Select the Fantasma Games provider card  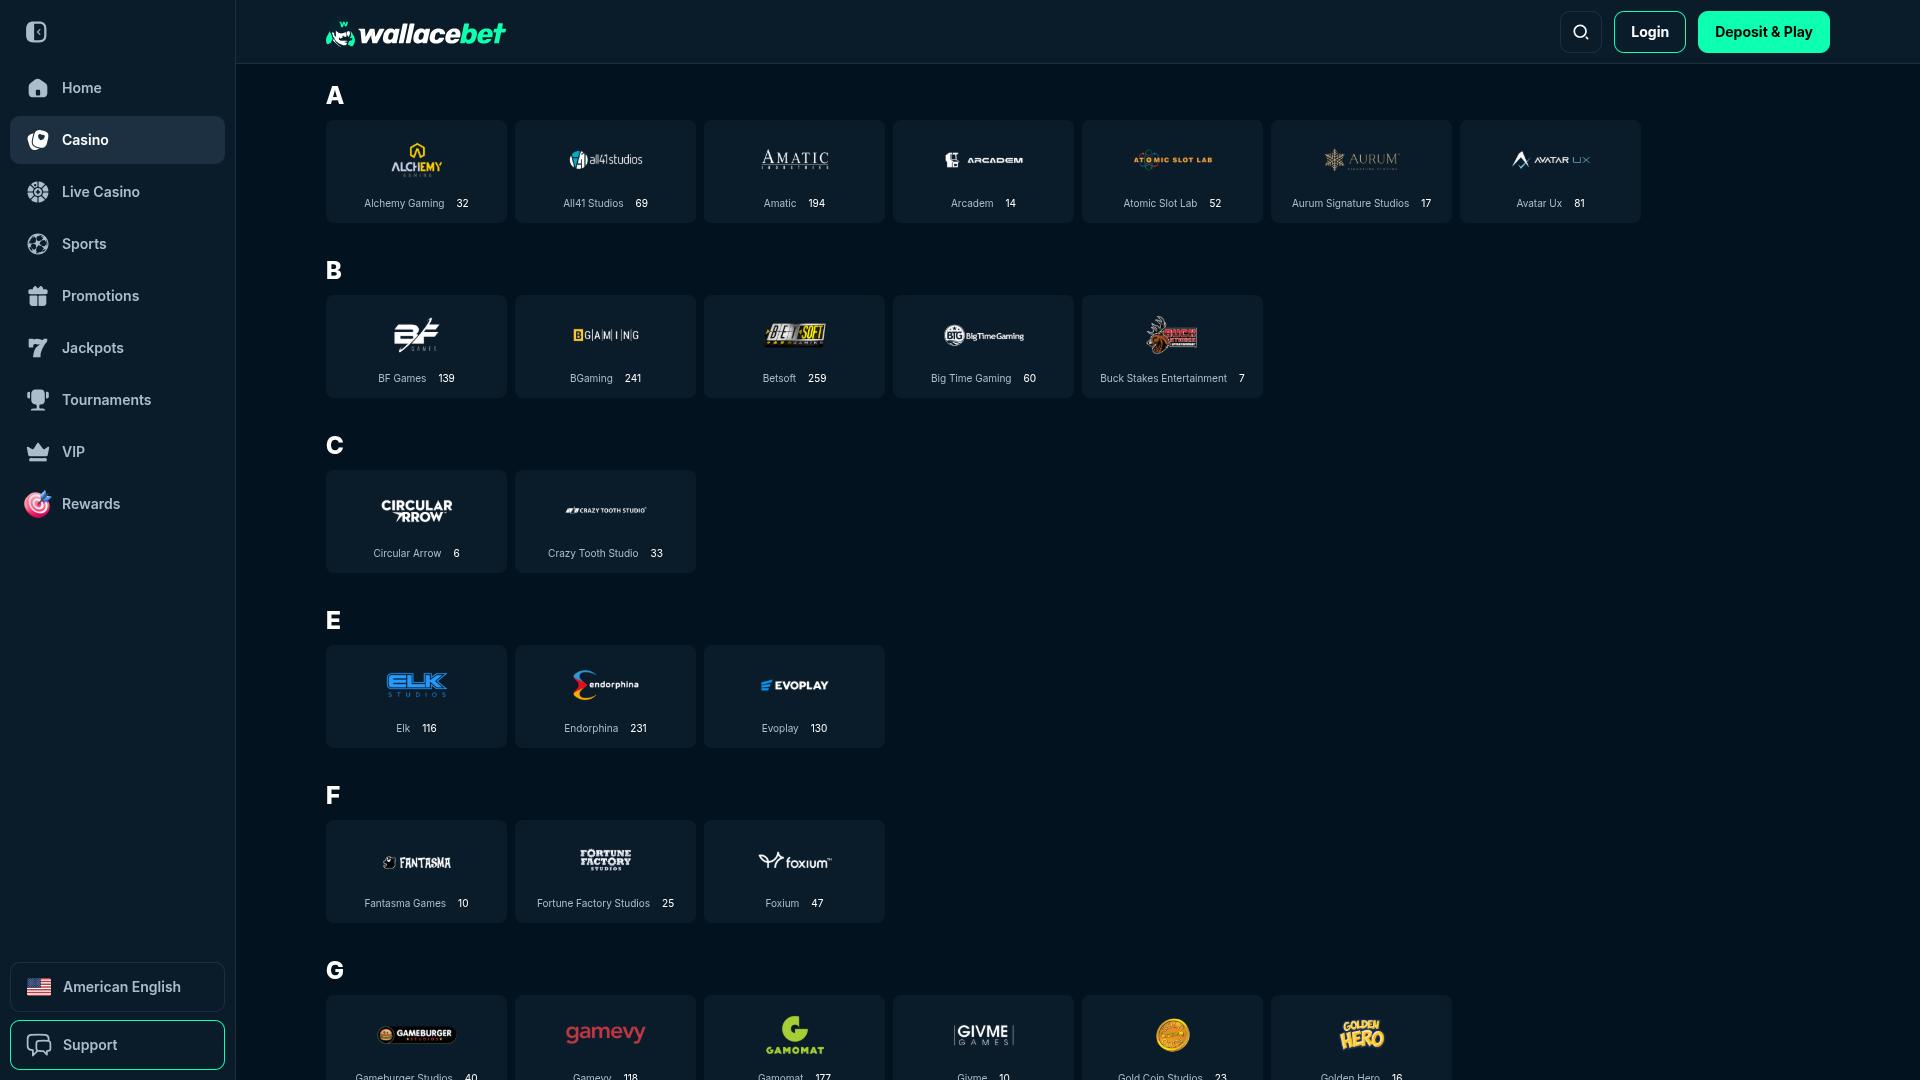click(x=416, y=871)
